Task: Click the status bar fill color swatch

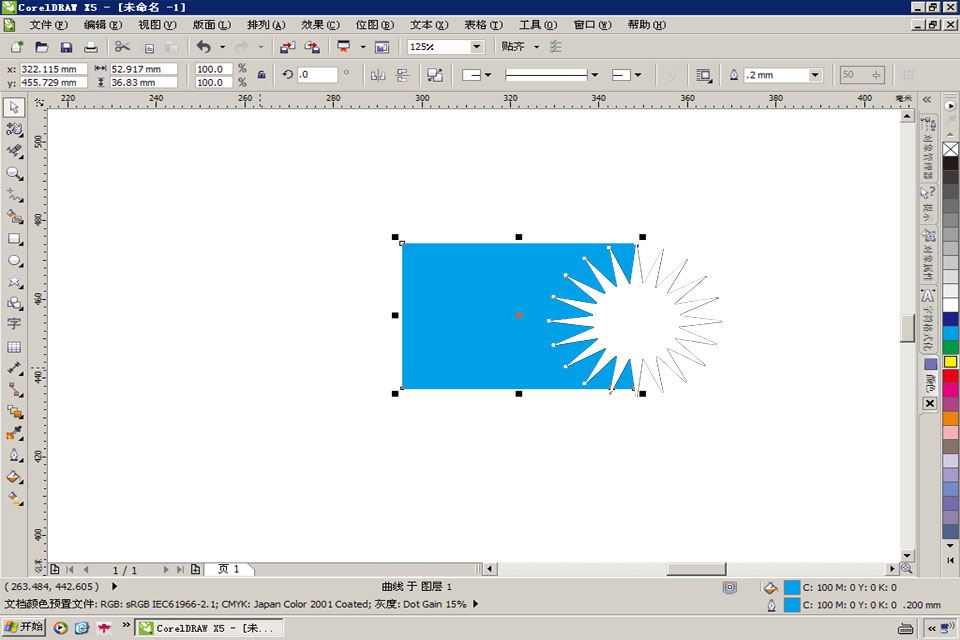Action: click(792, 587)
